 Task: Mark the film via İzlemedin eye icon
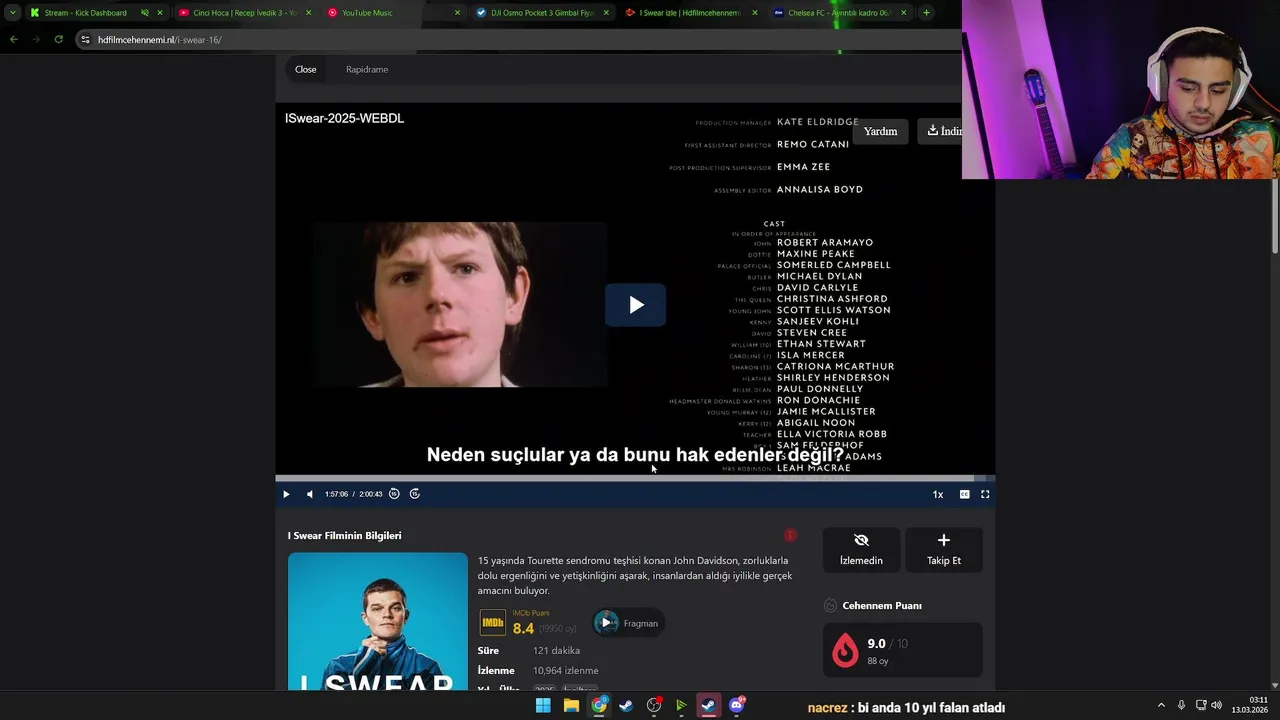coord(861,549)
